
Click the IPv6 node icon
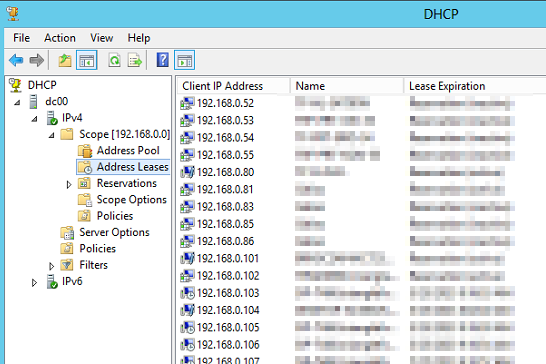52,281
